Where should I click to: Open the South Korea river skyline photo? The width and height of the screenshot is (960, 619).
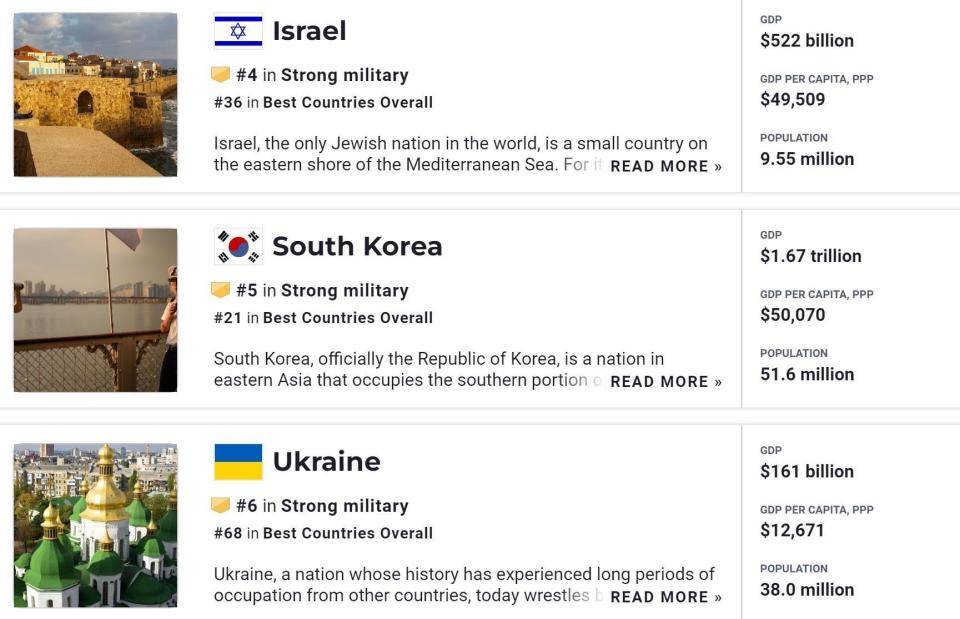click(95, 310)
